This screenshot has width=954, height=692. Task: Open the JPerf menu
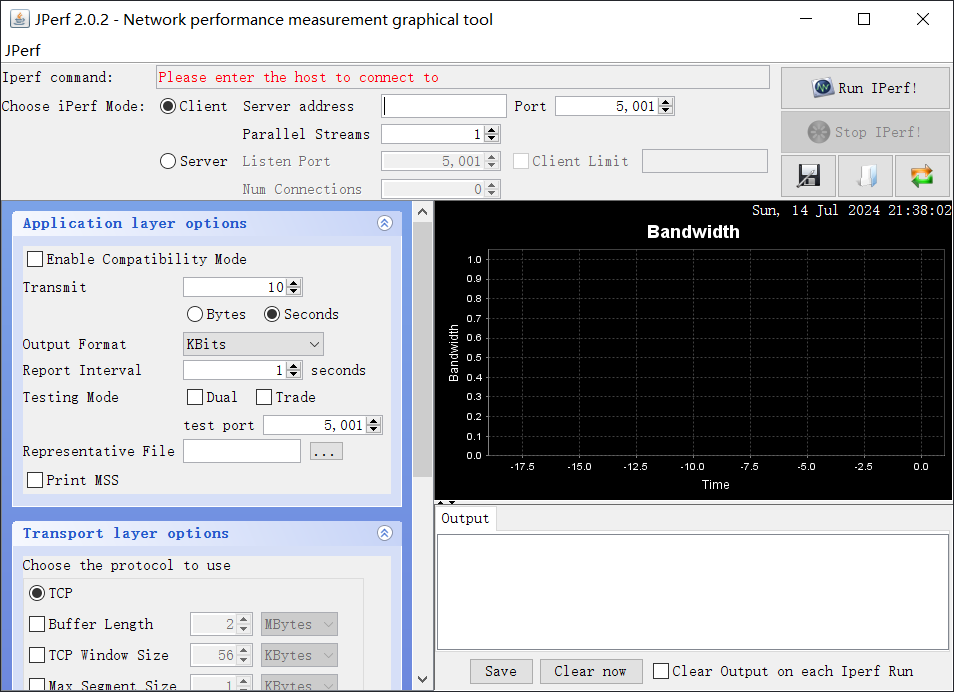(23, 51)
